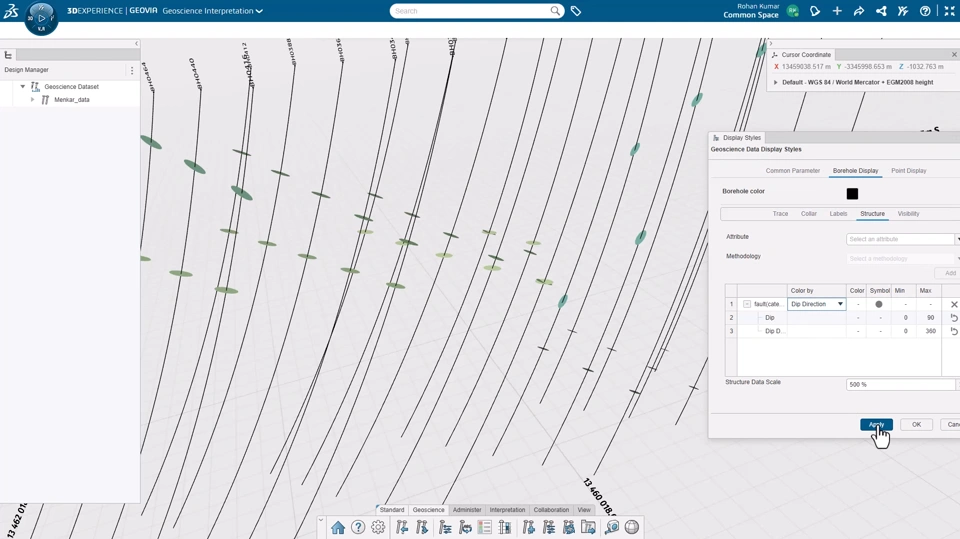Expand the Menkar_data tree node
Image resolution: width=960 pixels, height=539 pixels.
point(32,99)
